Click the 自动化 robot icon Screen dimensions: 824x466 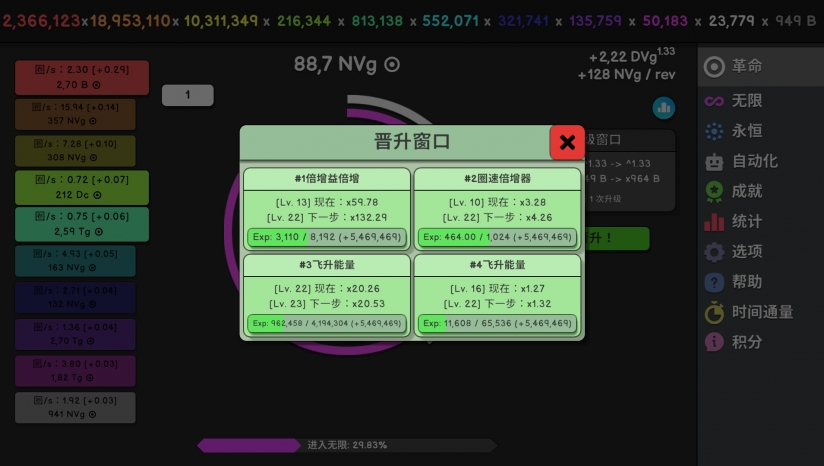point(714,161)
